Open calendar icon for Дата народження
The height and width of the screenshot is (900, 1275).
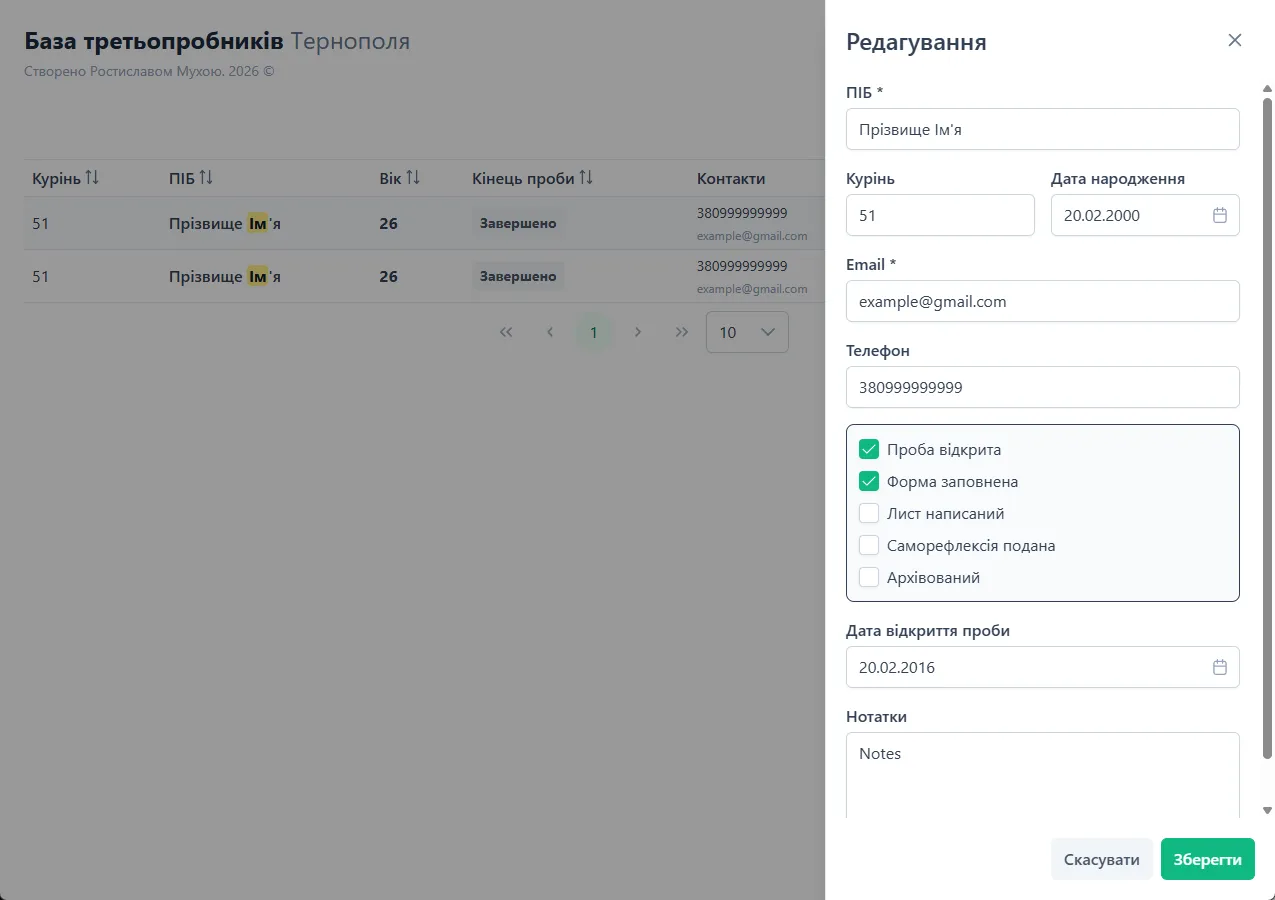[1220, 215]
